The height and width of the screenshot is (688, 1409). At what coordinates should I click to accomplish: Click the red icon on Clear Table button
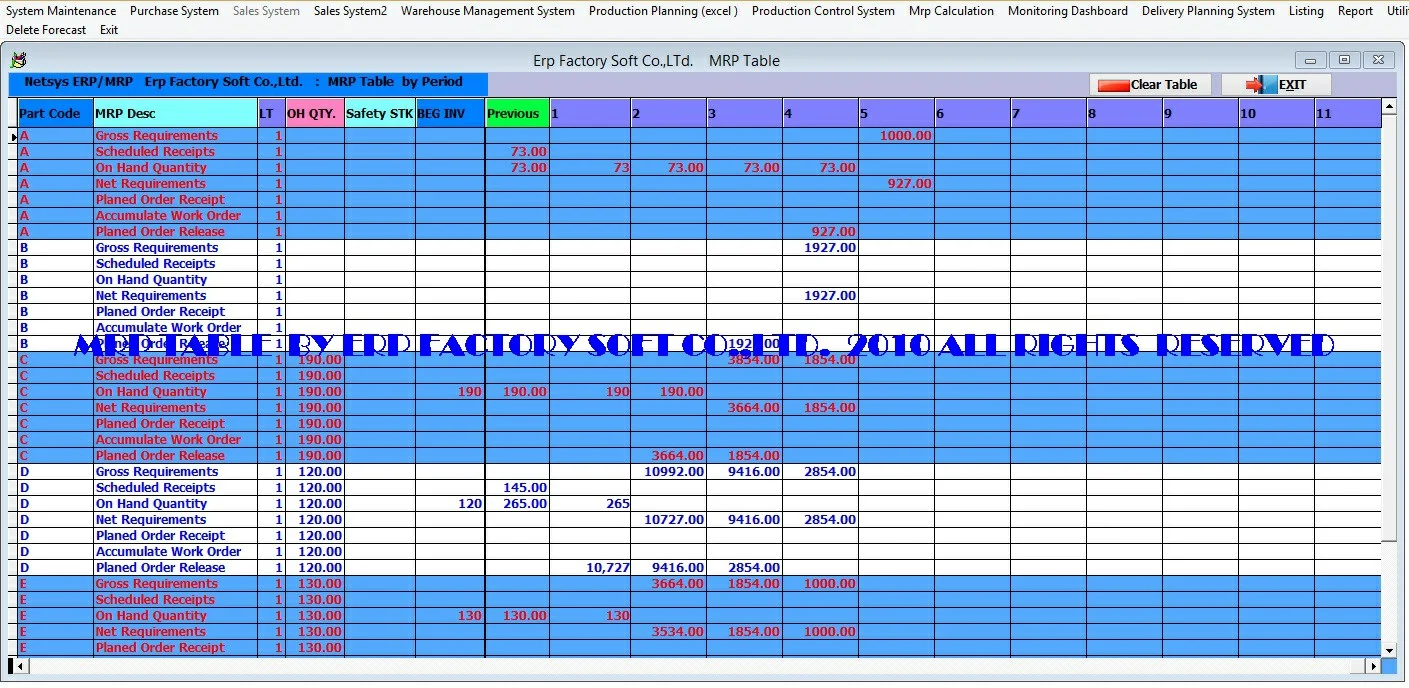pos(1113,85)
